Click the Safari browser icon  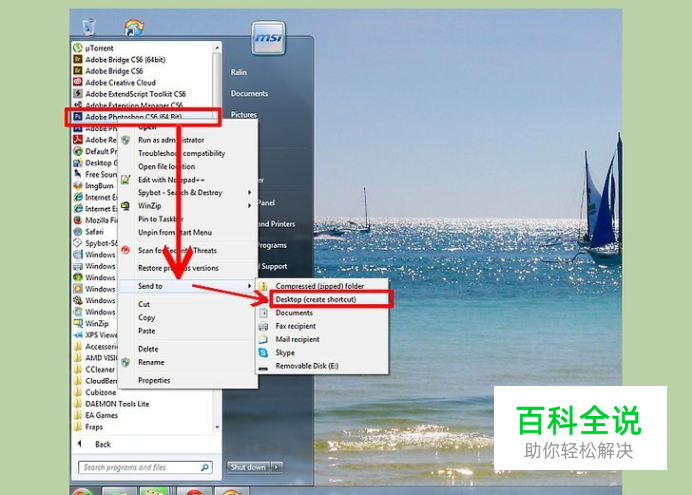[78, 231]
